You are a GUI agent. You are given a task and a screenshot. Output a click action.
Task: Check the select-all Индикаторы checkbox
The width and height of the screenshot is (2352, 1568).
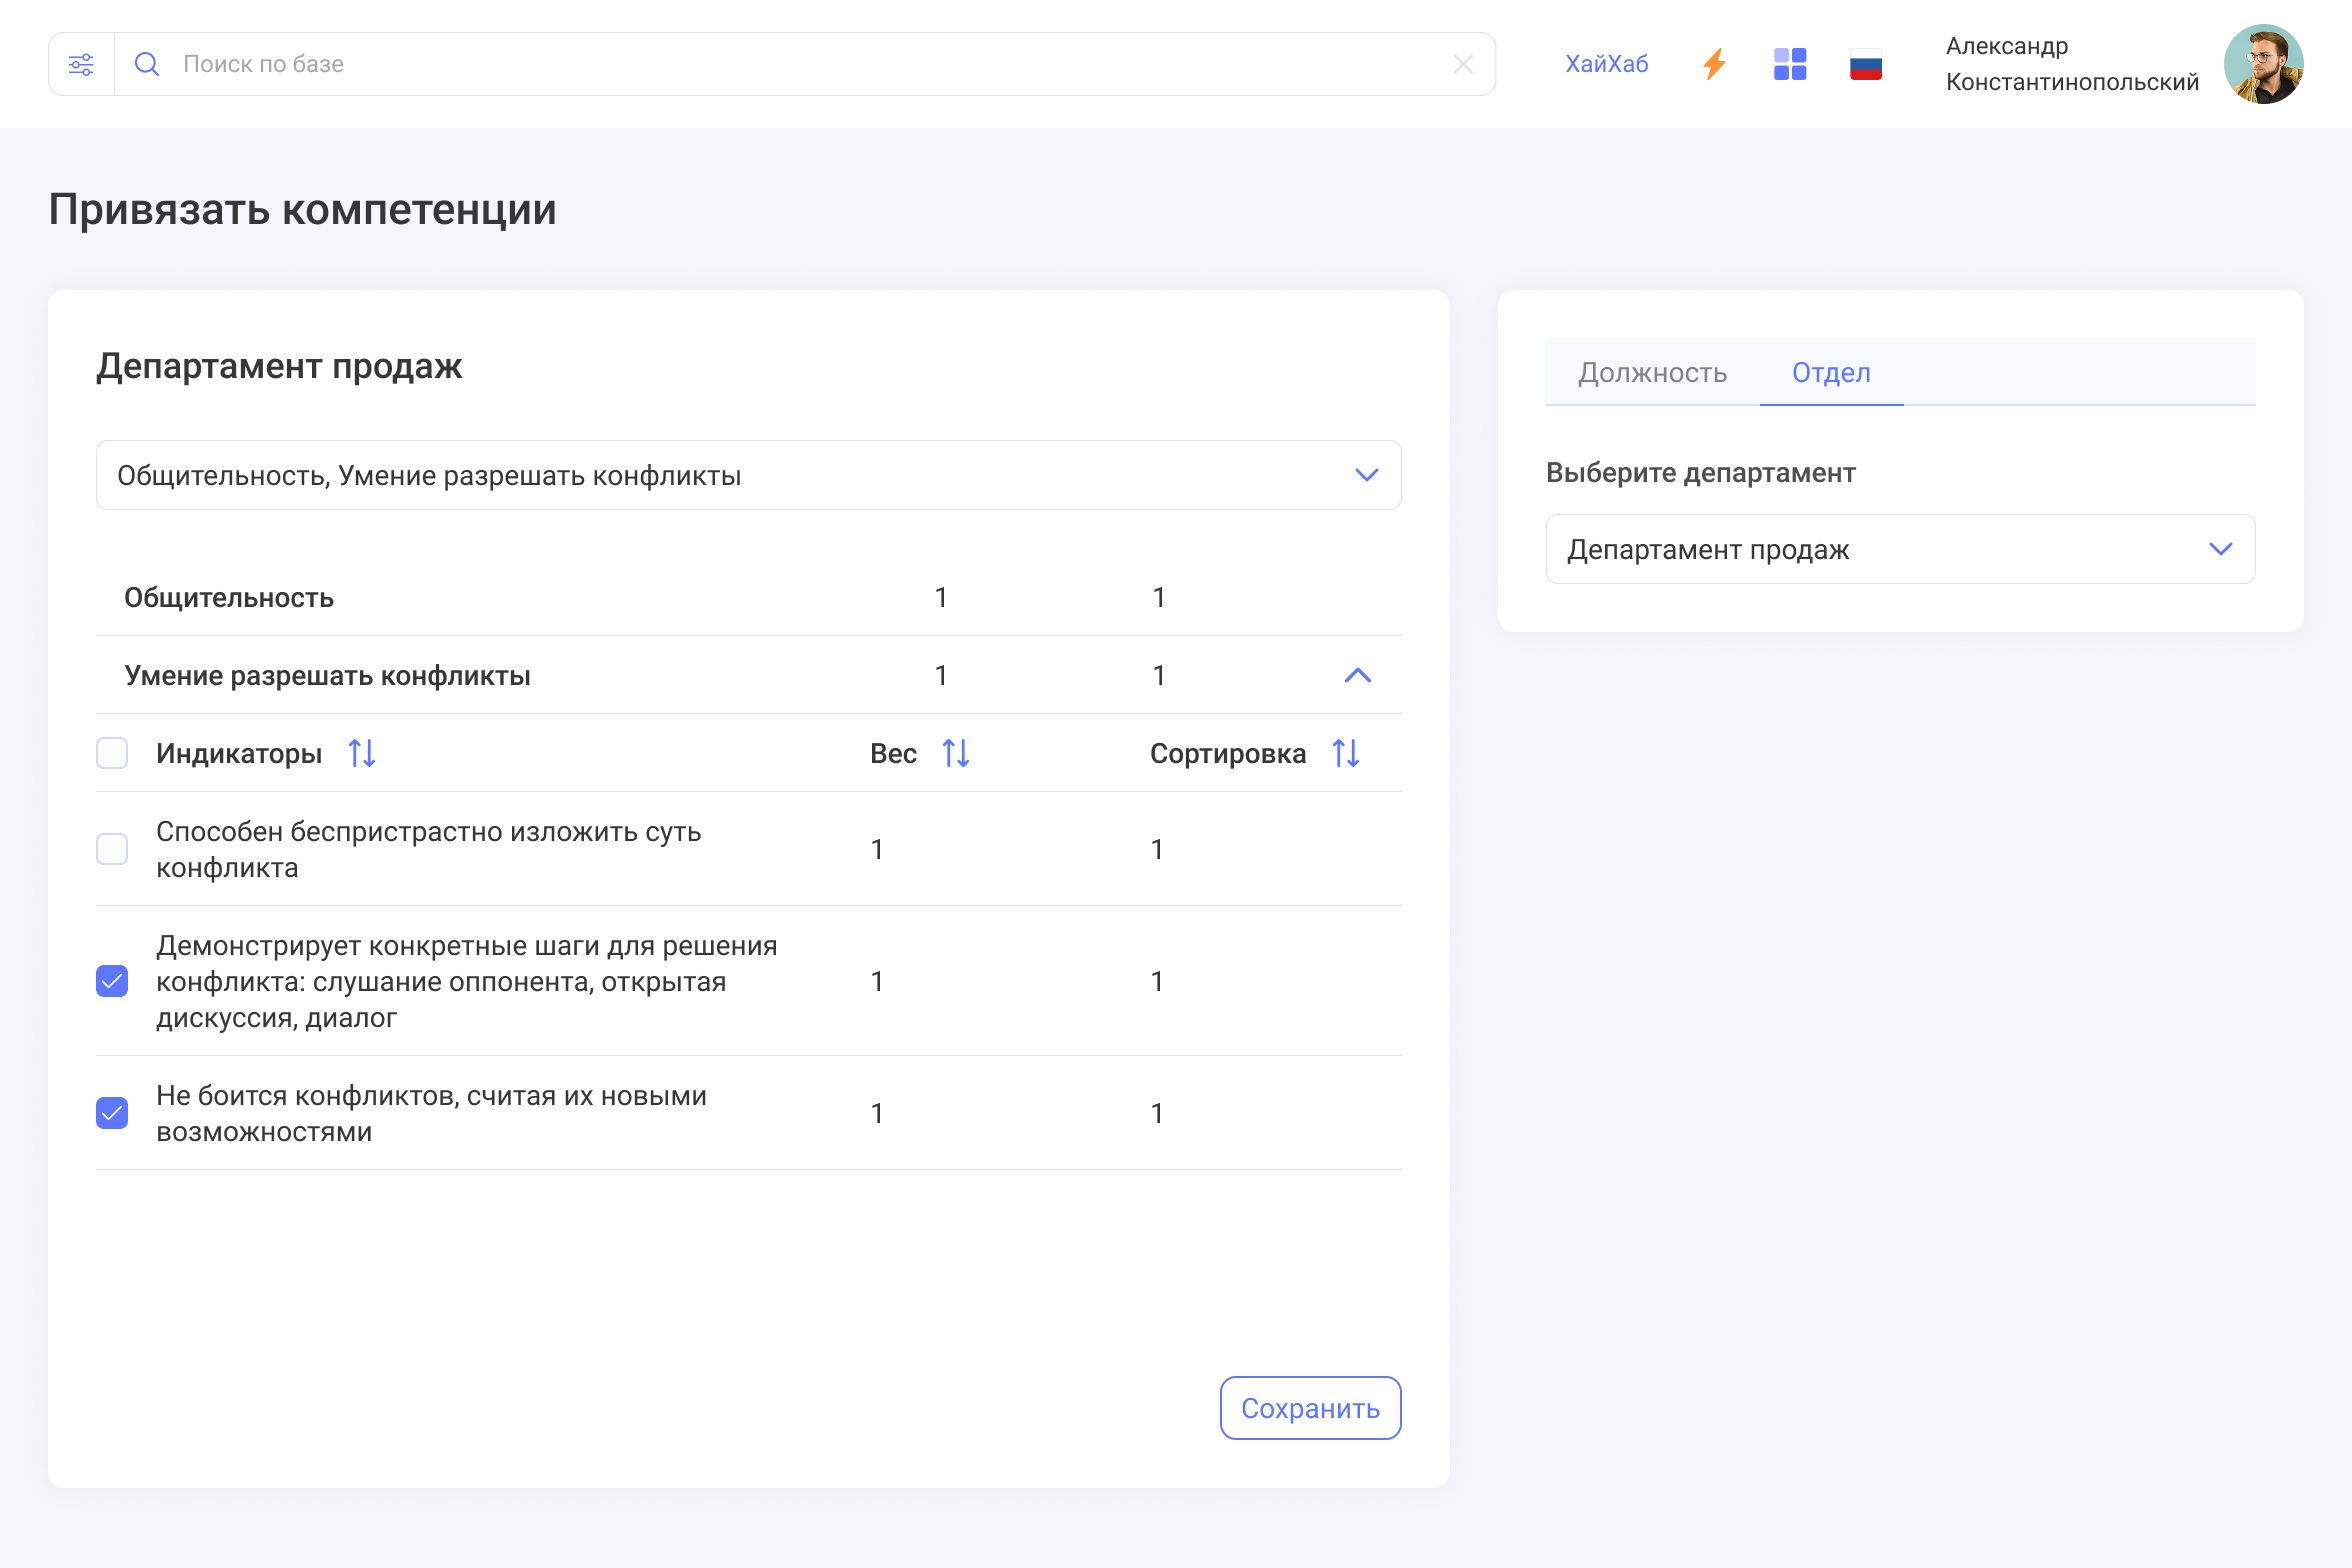[x=112, y=753]
